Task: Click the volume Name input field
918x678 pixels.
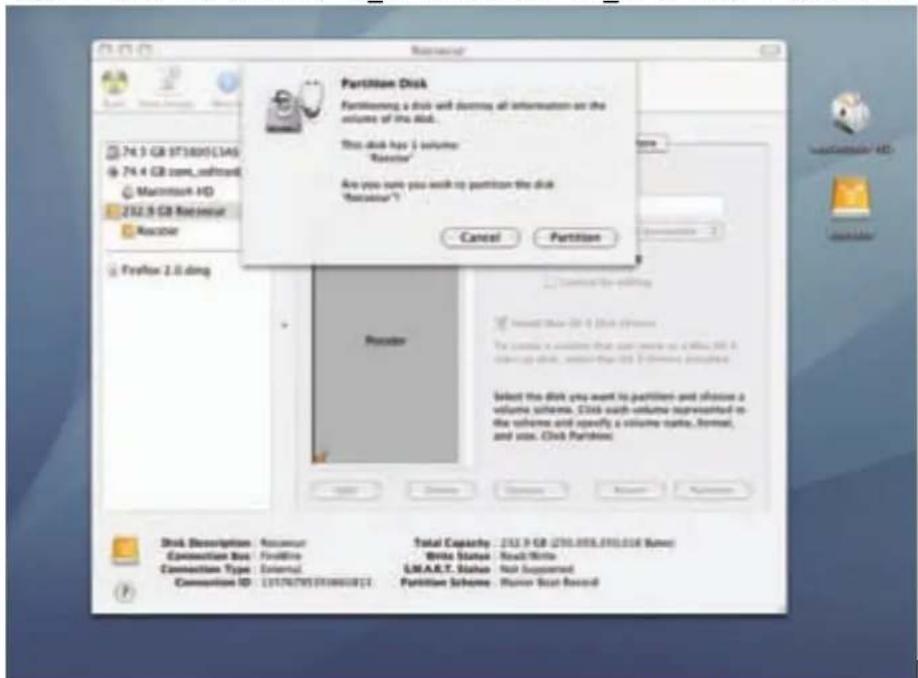Action: pyautogui.click(x=679, y=206)
